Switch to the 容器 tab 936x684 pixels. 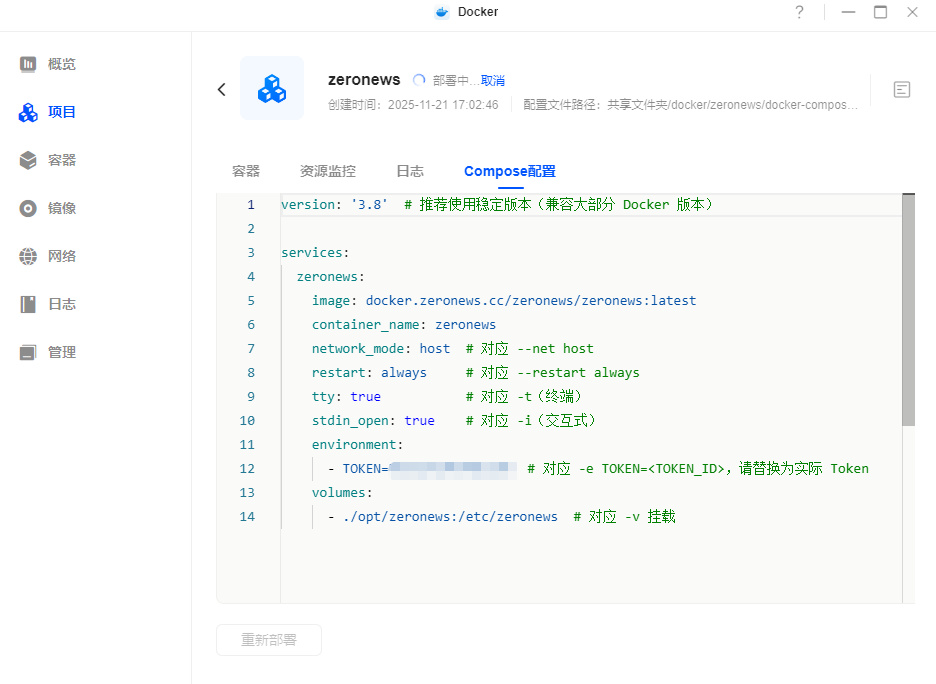246,171
